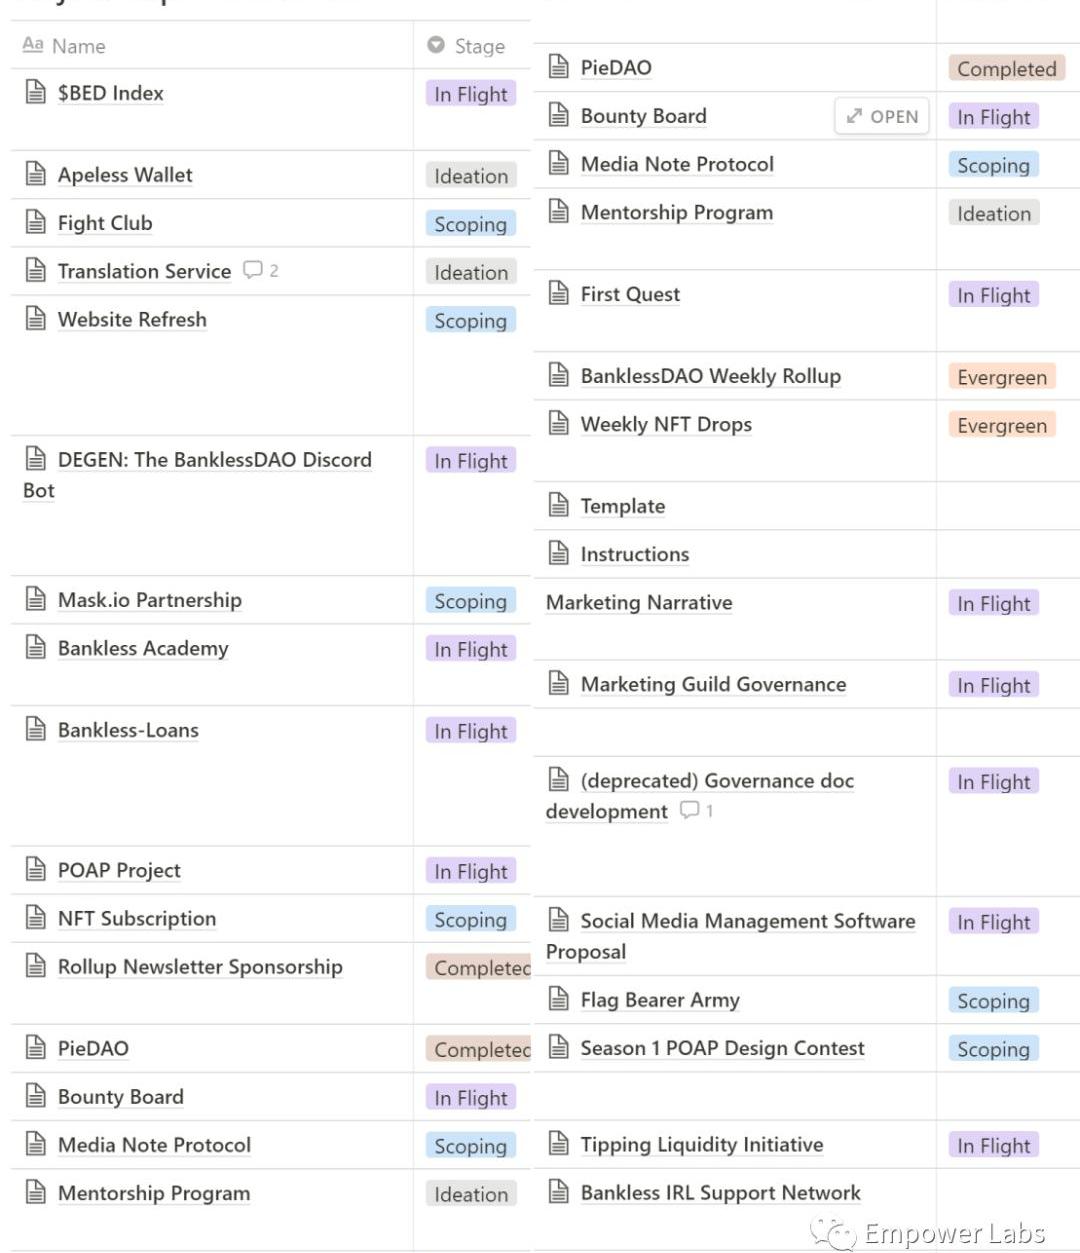Click the comment bubble on deprecated Governance doc
Viewport: 1080px width, 1253px height.
690,810
